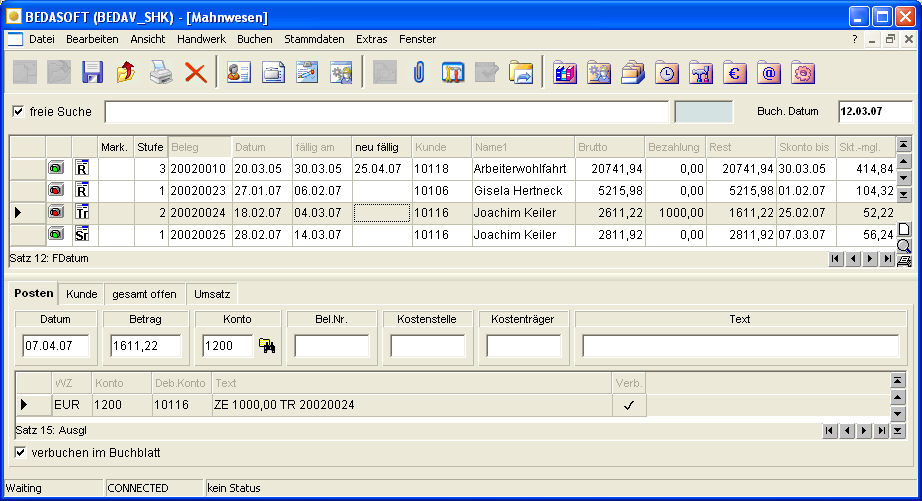922x501 pixels.
Task: Click the folder with blue arrow icon
Action: point(521,73)
